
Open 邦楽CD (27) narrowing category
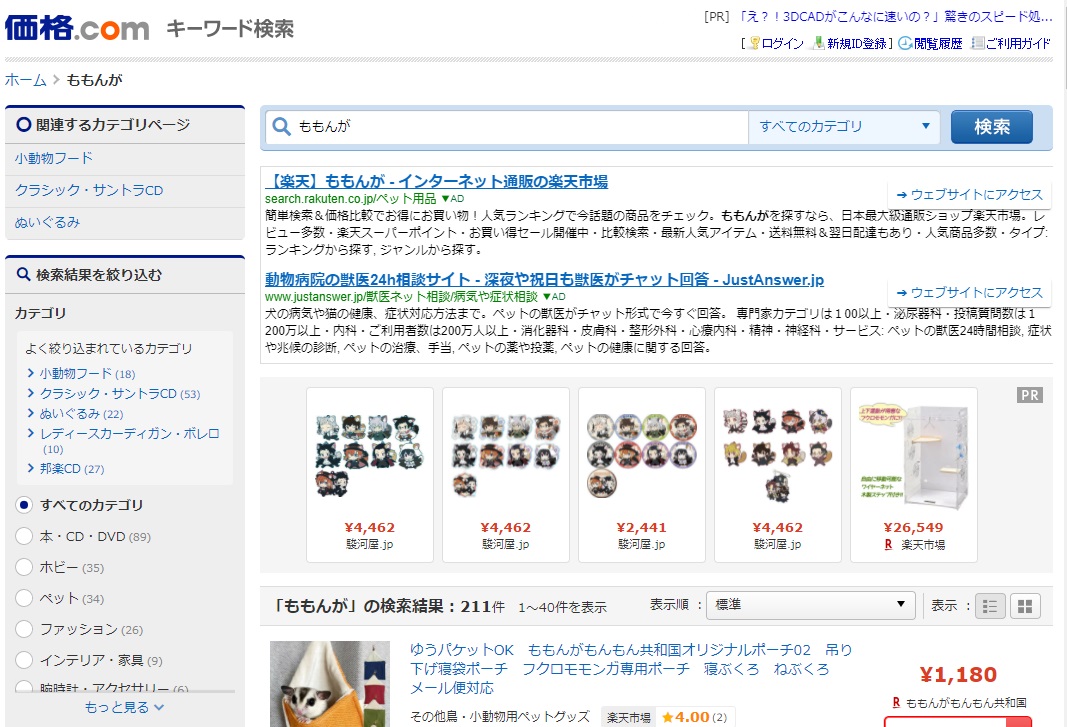coord(71,468)
